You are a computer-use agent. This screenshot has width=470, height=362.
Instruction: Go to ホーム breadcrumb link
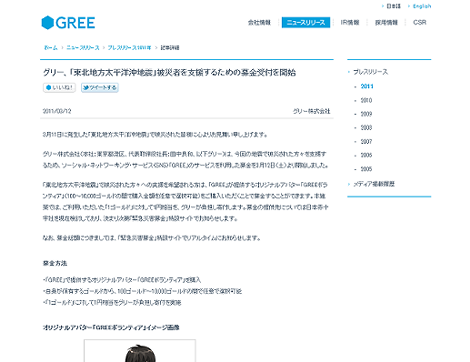pyautogui.click(x=51, y=48)
